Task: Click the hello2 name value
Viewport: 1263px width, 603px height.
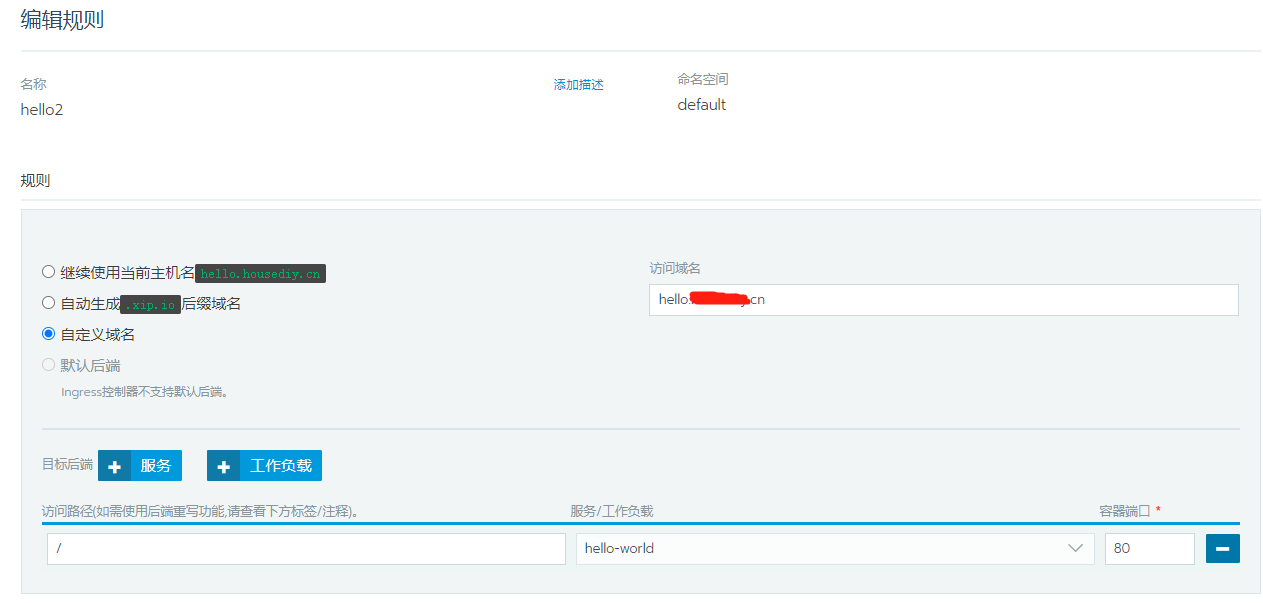Action: pyautogui.click(x=42, y=110)
